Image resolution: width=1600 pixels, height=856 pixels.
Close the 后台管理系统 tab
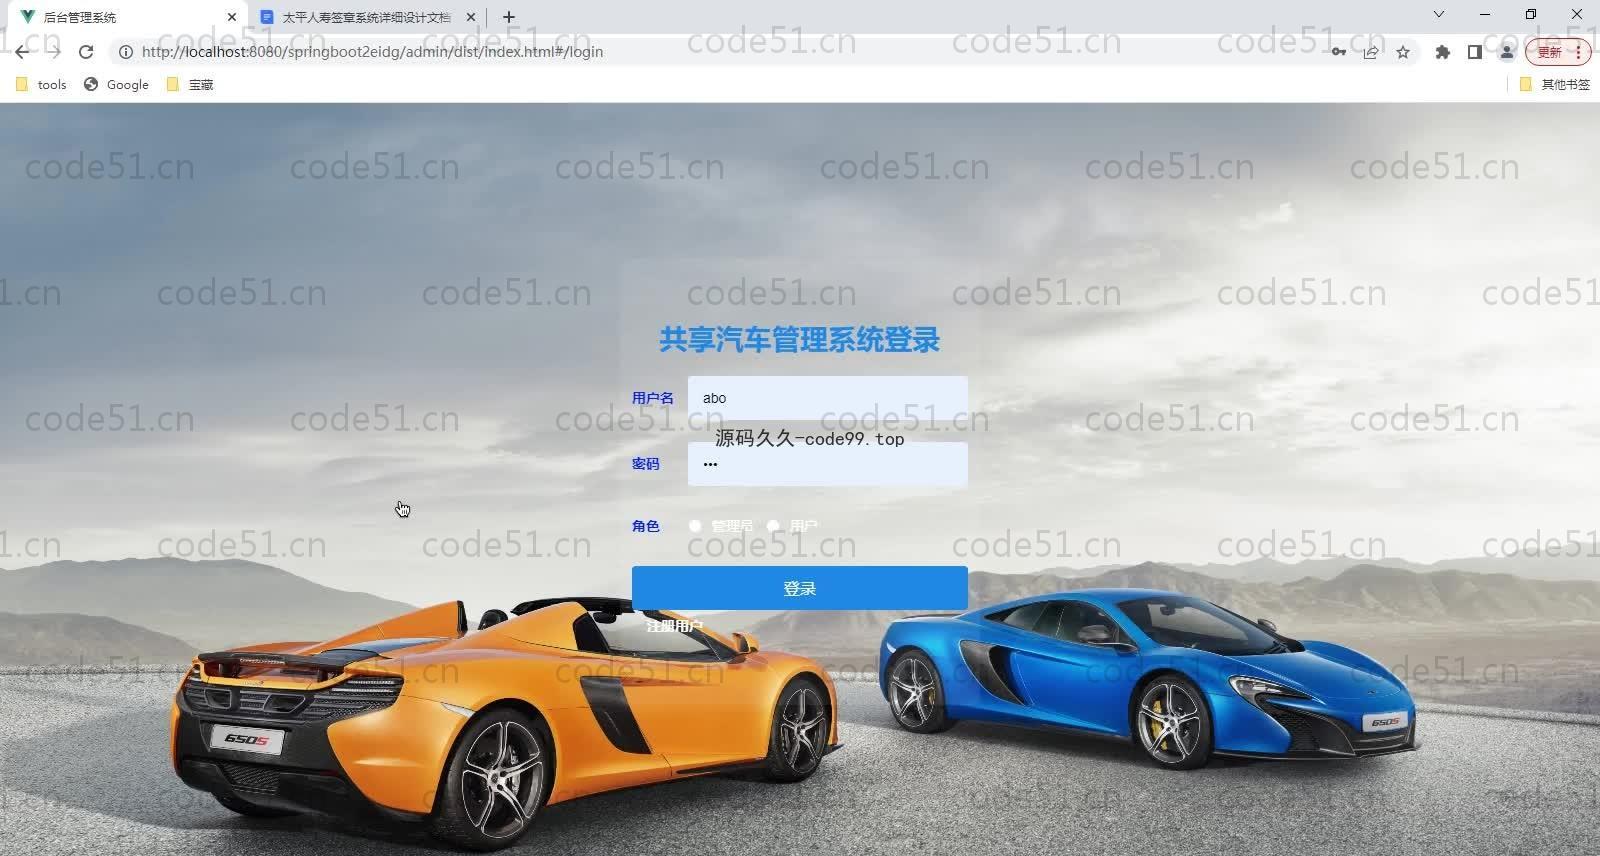pos(232,17)
